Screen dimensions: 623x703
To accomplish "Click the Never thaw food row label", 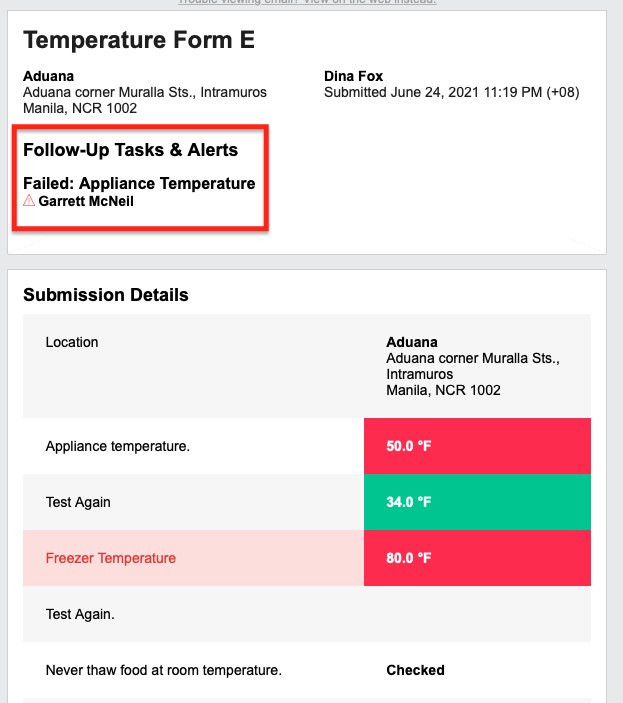I will tap(164, 670).
